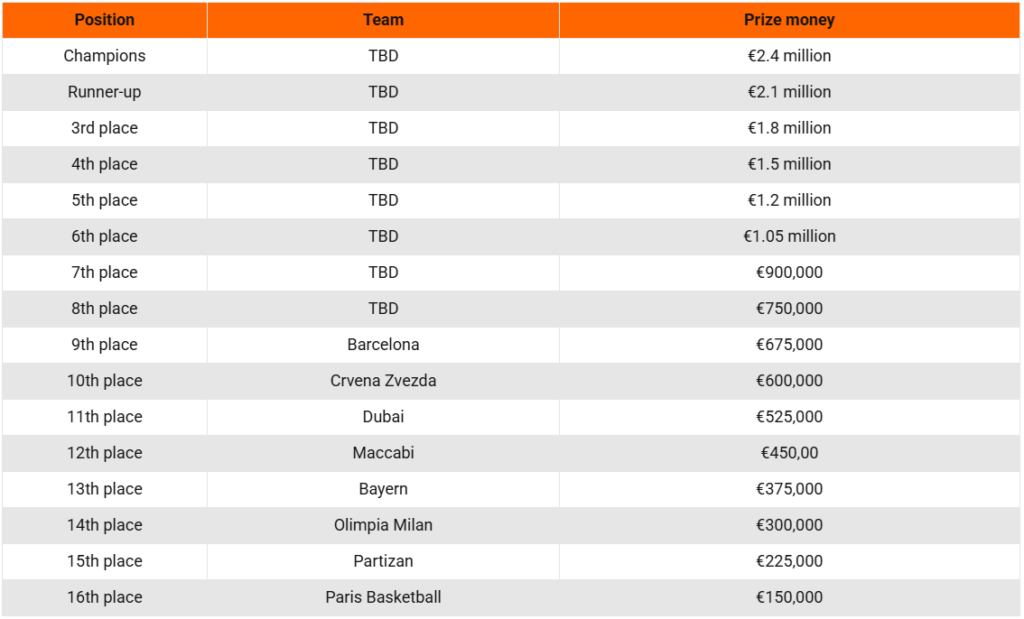
Task: Click the Prize money column header
Action: [789, 20]
